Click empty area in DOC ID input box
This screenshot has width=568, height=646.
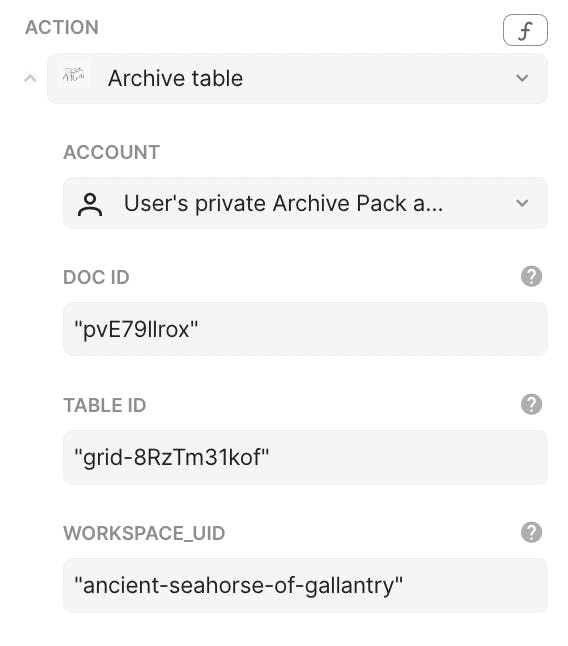[371, 329]
